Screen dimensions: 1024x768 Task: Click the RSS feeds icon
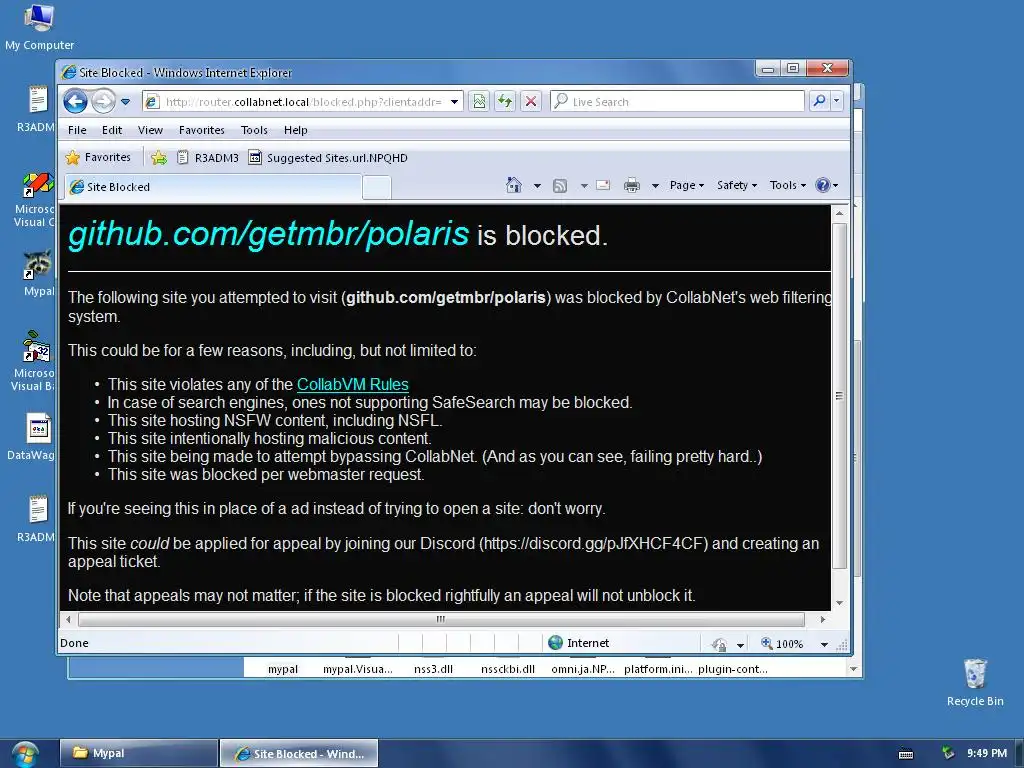560,185
